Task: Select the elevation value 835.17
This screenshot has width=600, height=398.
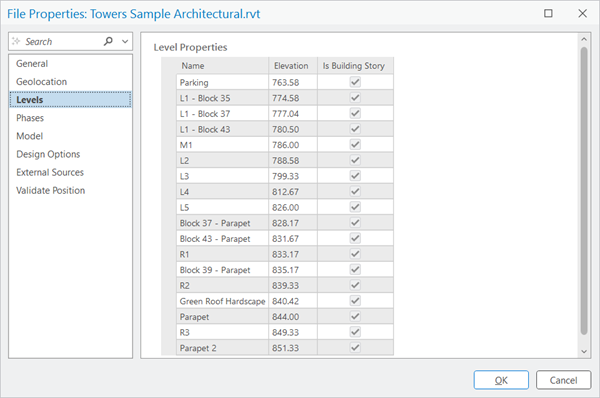Action: [293, 270]
